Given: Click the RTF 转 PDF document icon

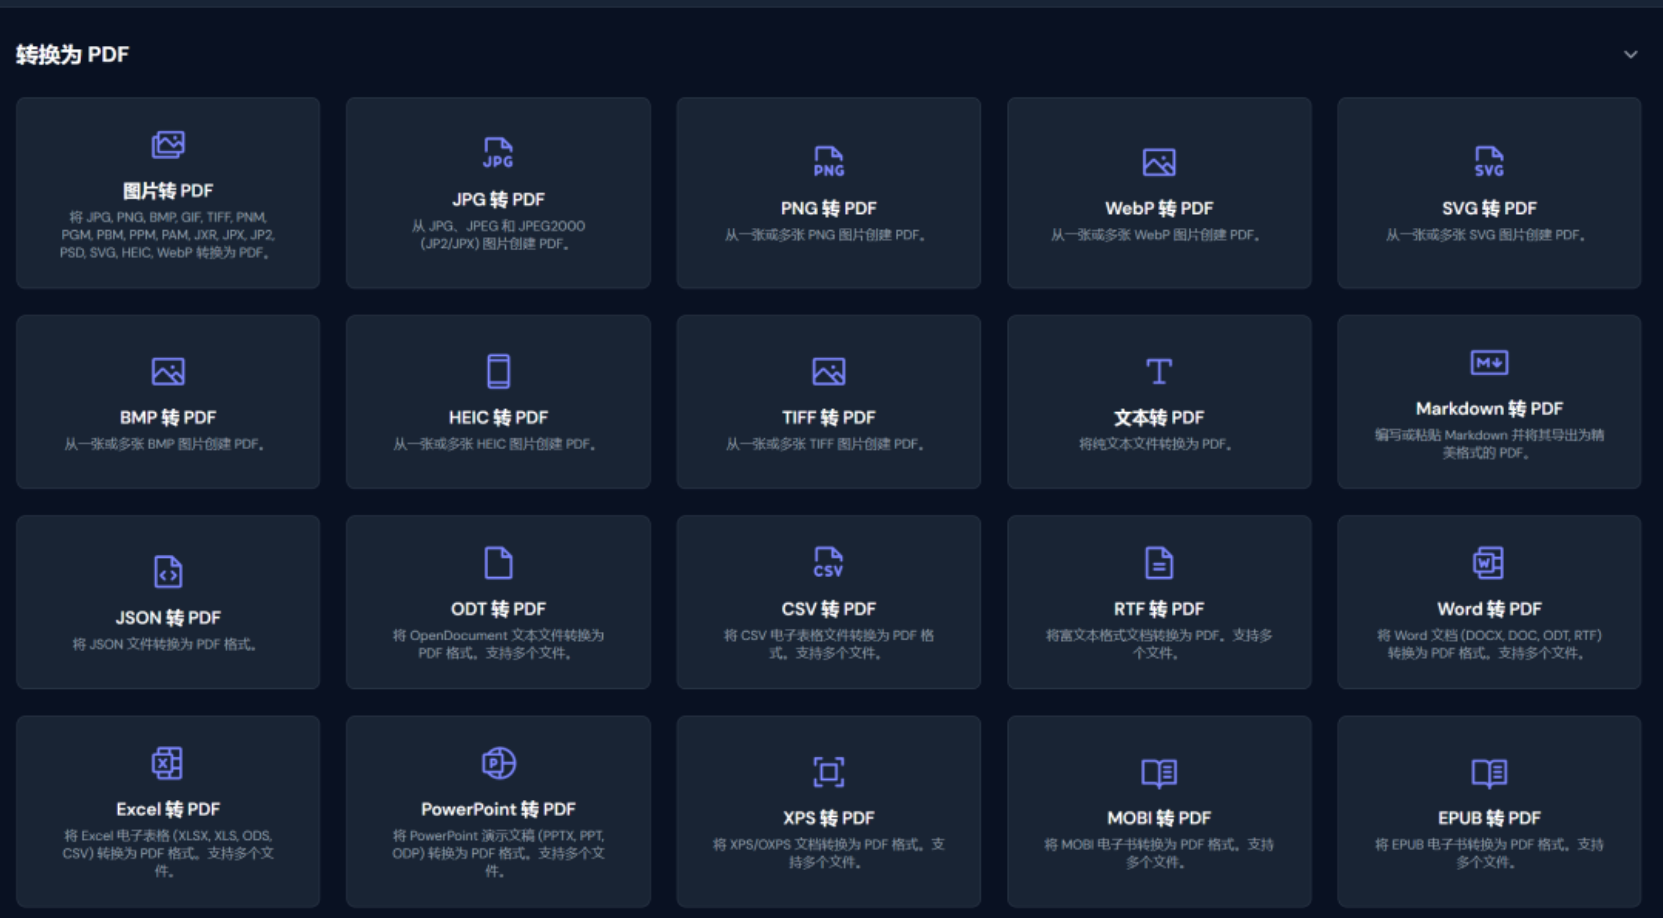Looking at the screenshot, I should pos(1159,563).
